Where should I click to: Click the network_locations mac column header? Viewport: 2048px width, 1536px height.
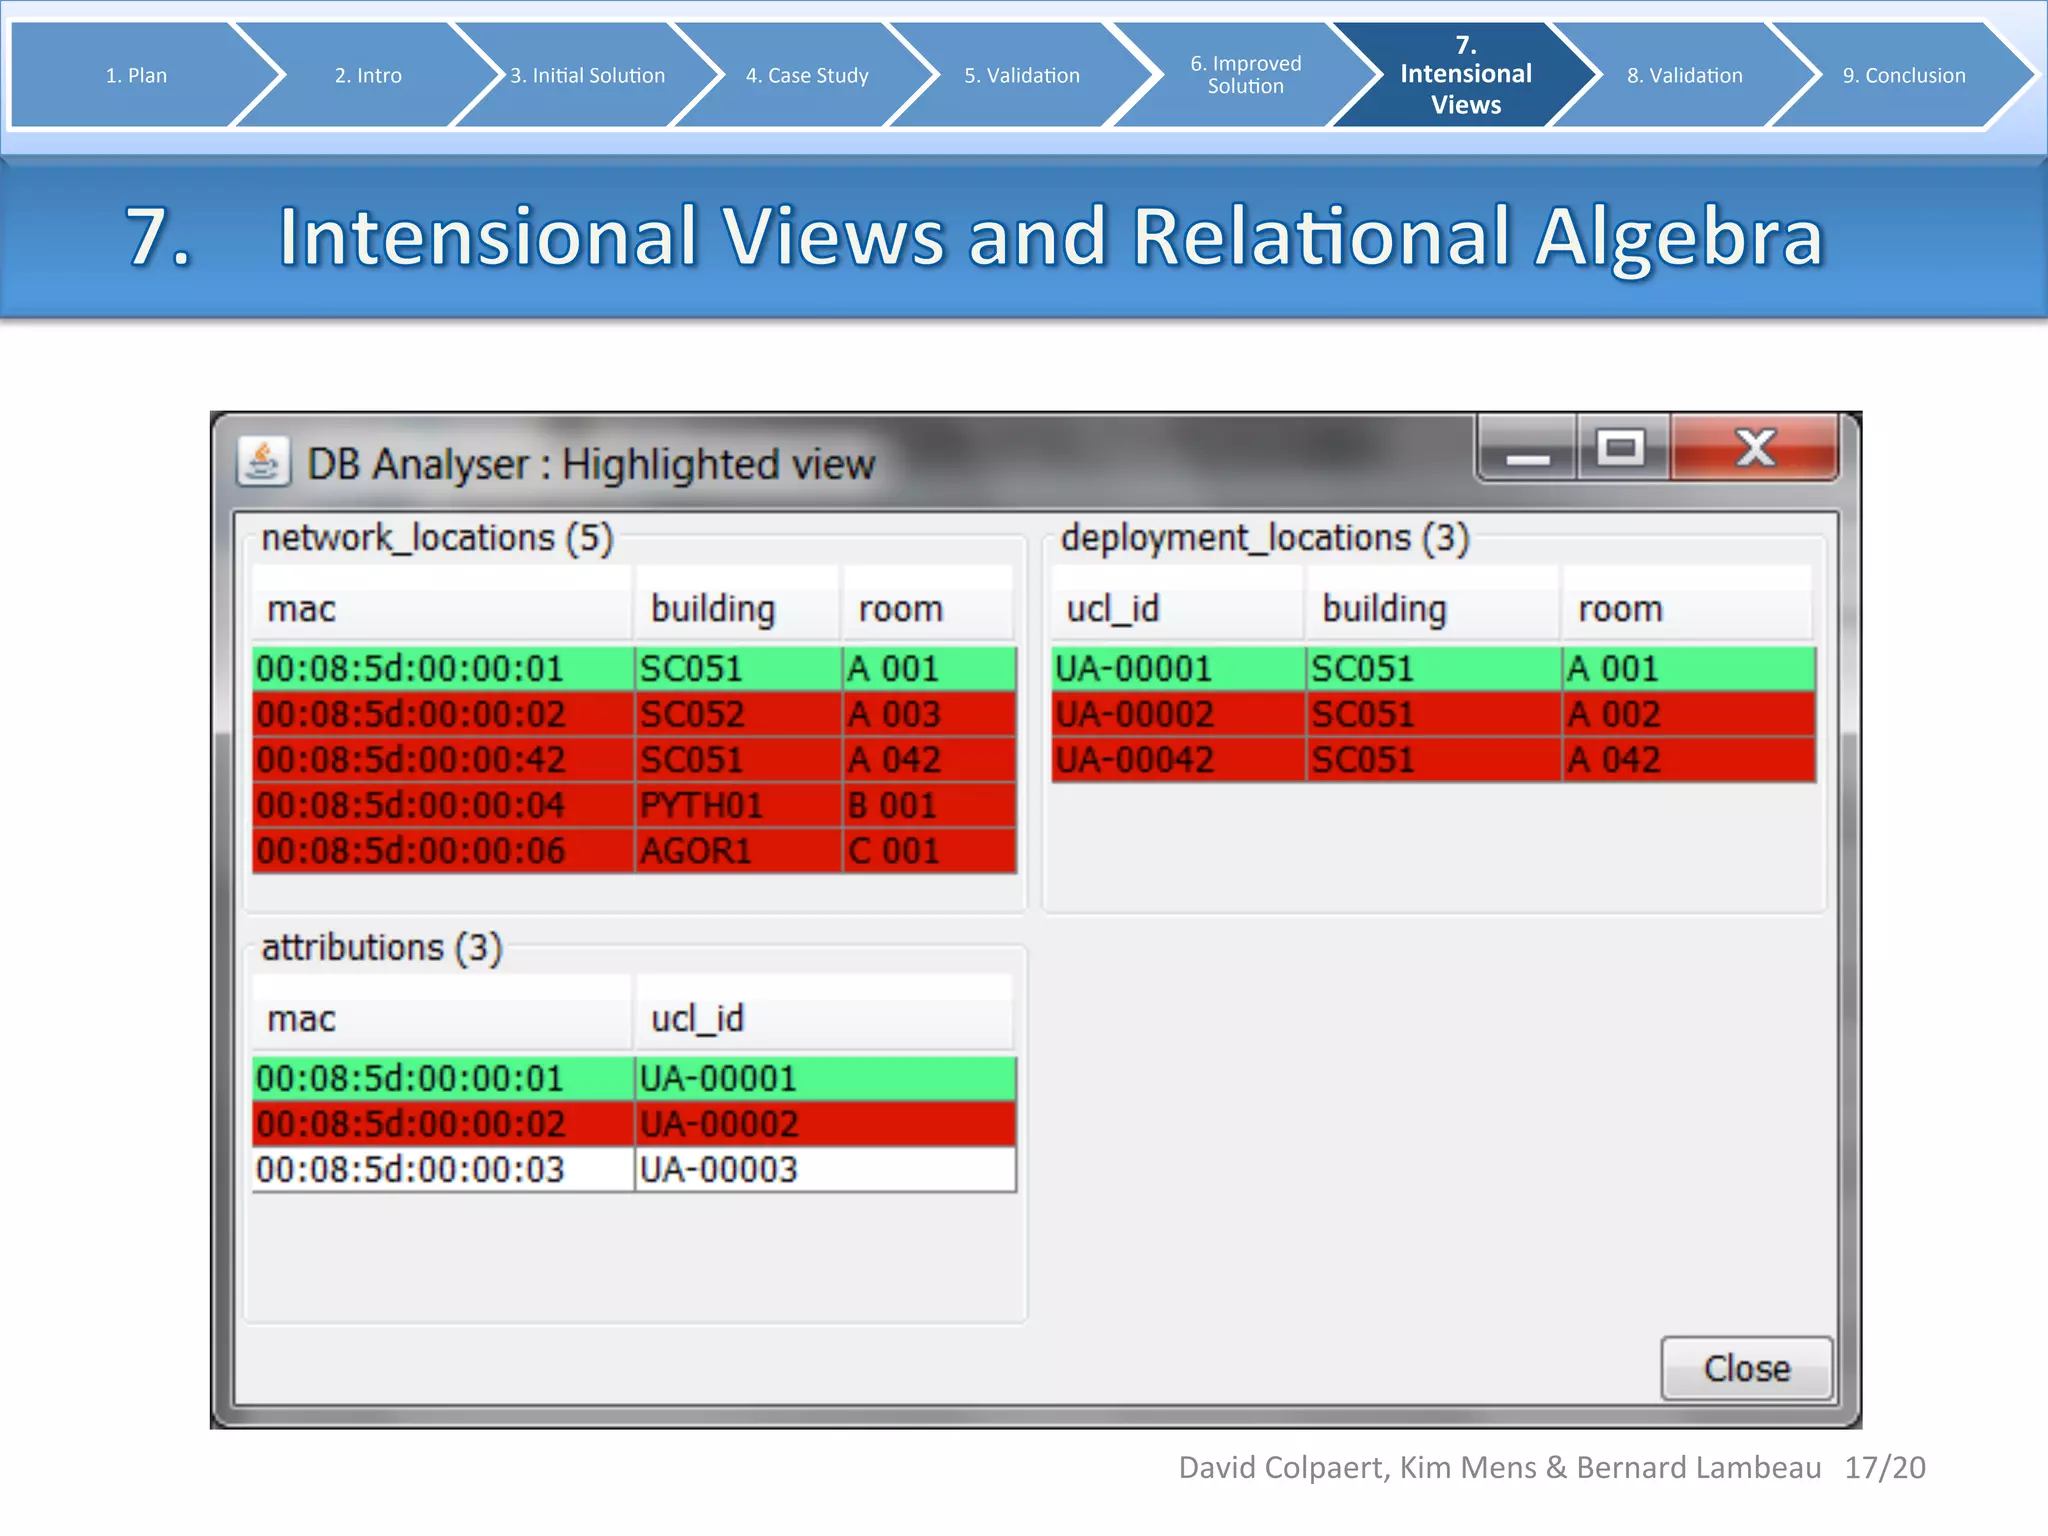pos(440,608)
